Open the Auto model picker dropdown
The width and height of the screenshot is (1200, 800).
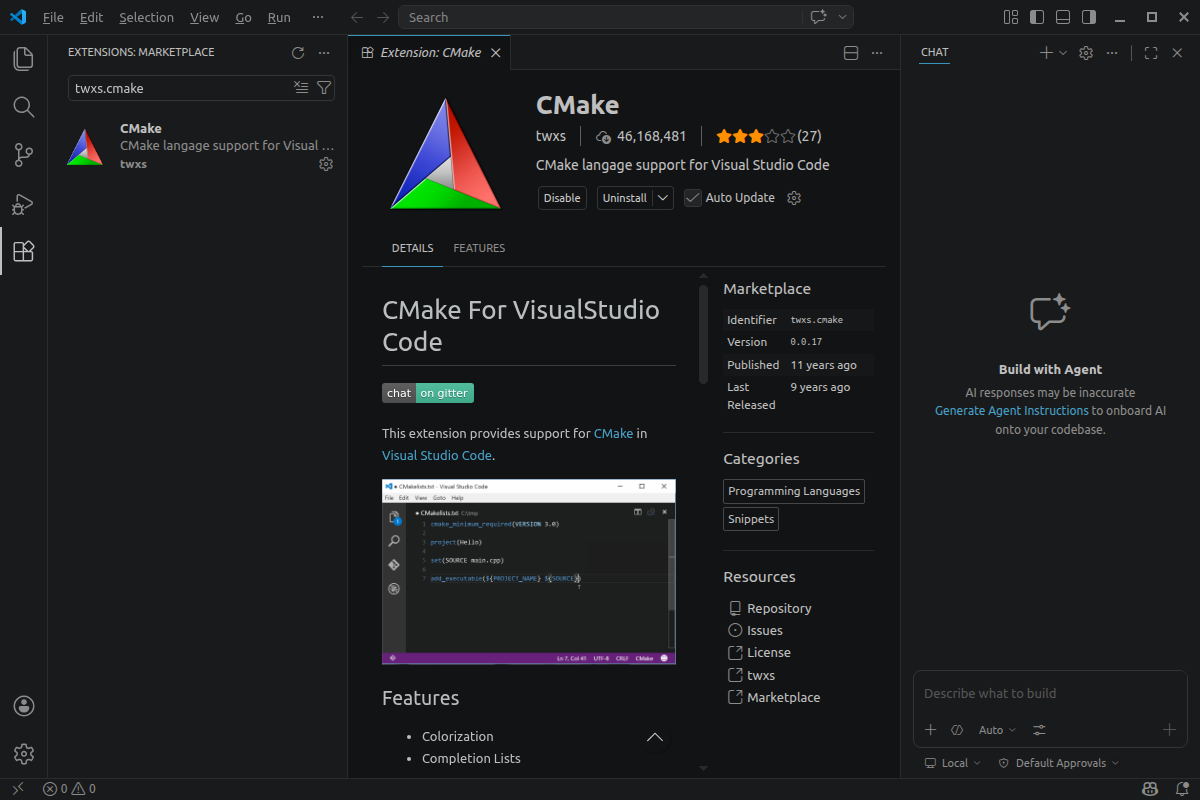(x=997, y=730)
